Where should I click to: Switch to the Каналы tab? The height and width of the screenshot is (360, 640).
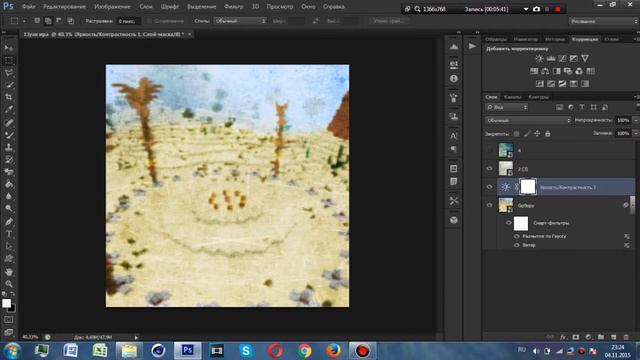512,97
